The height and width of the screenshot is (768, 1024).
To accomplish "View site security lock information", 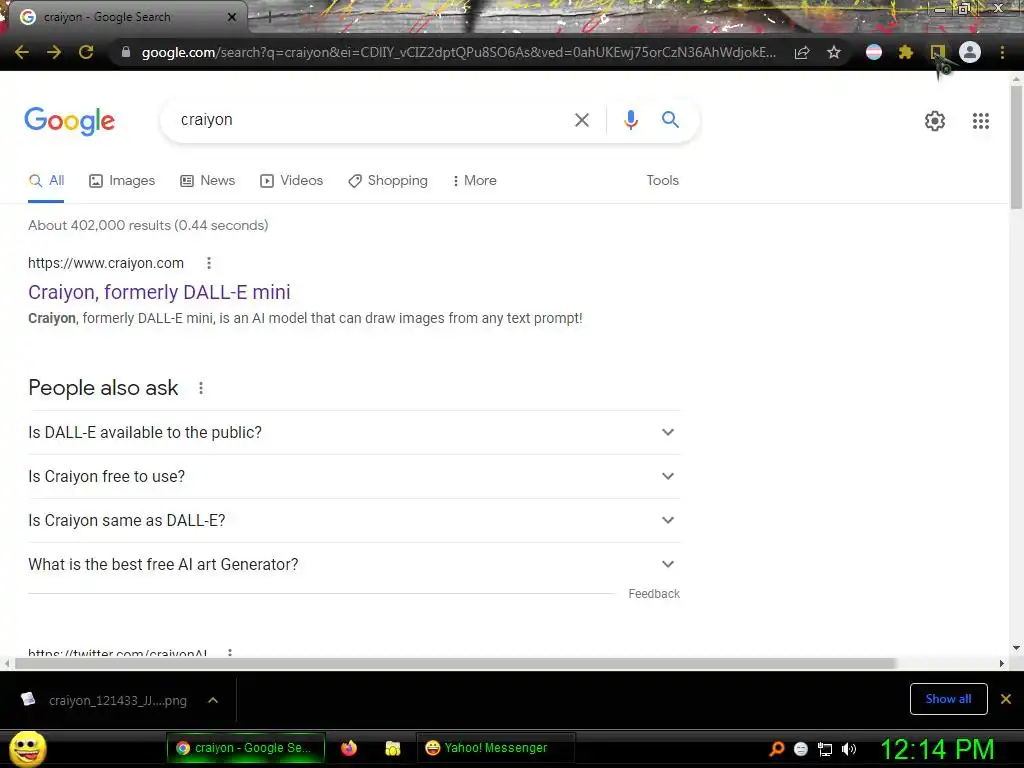I will click(126, 52).
